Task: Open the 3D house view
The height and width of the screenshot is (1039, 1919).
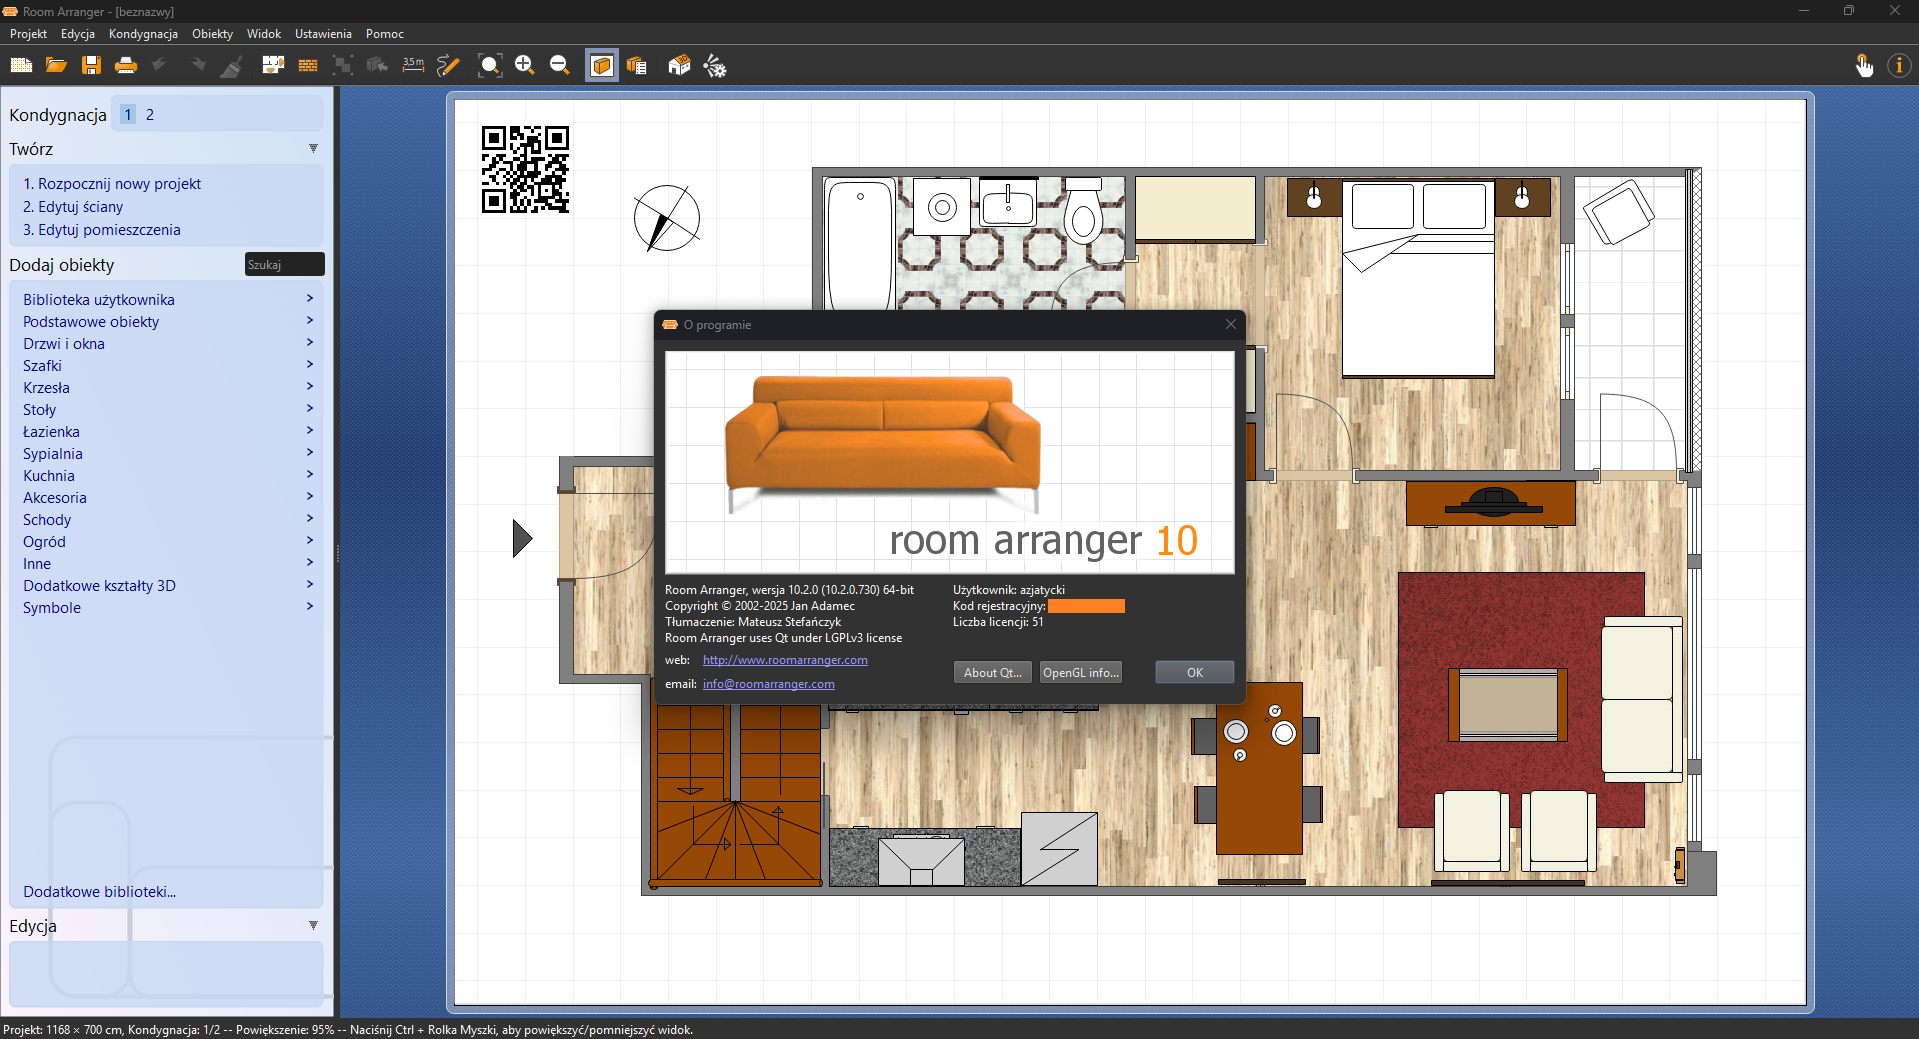Action: [x=679, y=66]
